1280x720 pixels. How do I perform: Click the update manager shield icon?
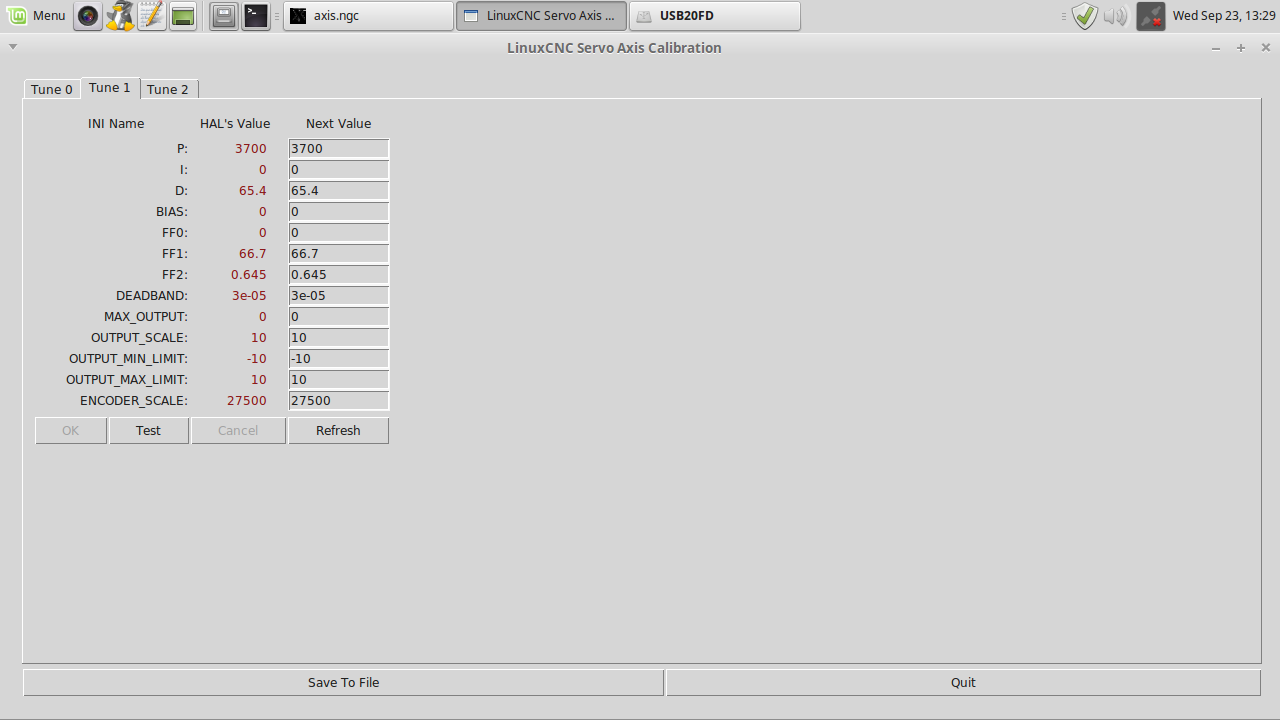pos(1084,16)
